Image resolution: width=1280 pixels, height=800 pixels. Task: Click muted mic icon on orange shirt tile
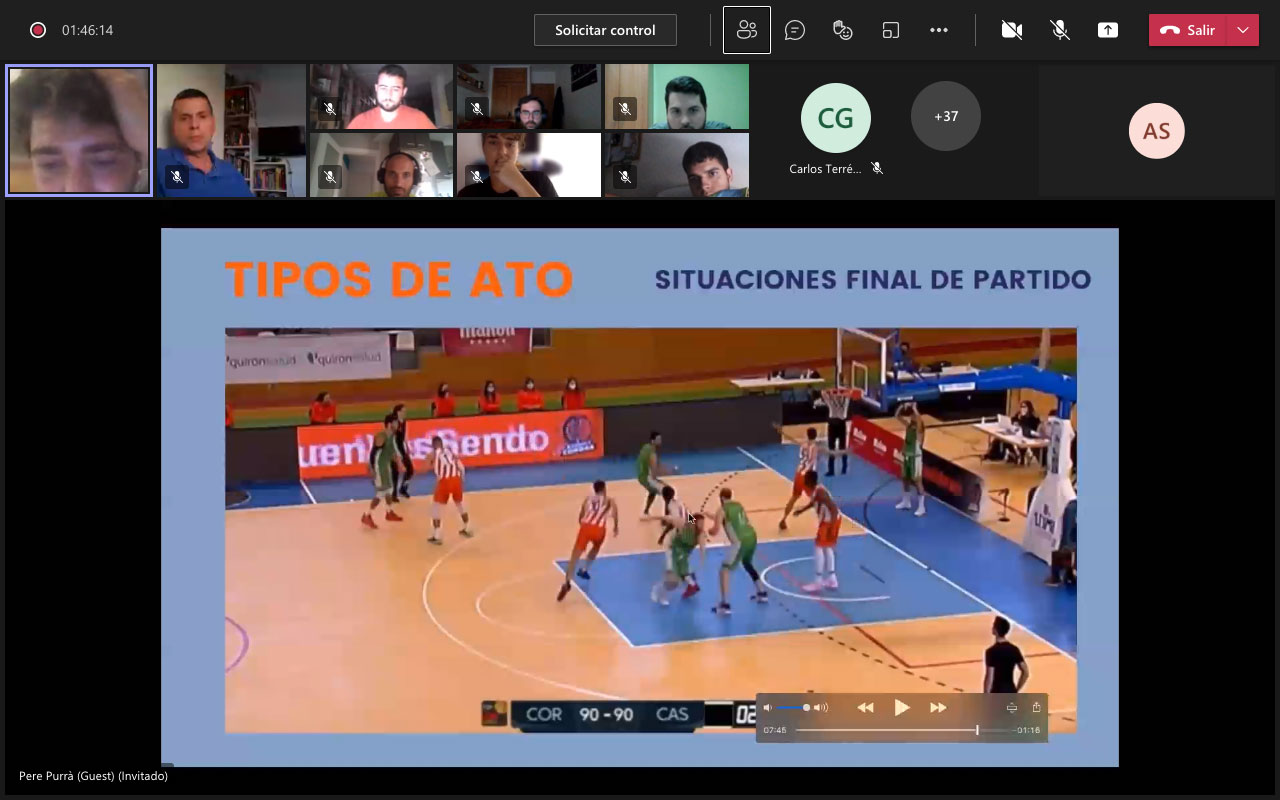(x=330, y=109)
